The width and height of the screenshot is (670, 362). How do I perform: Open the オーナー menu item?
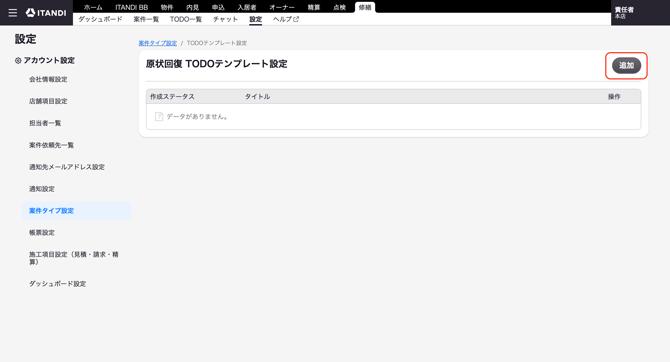(x=282, y=7)
